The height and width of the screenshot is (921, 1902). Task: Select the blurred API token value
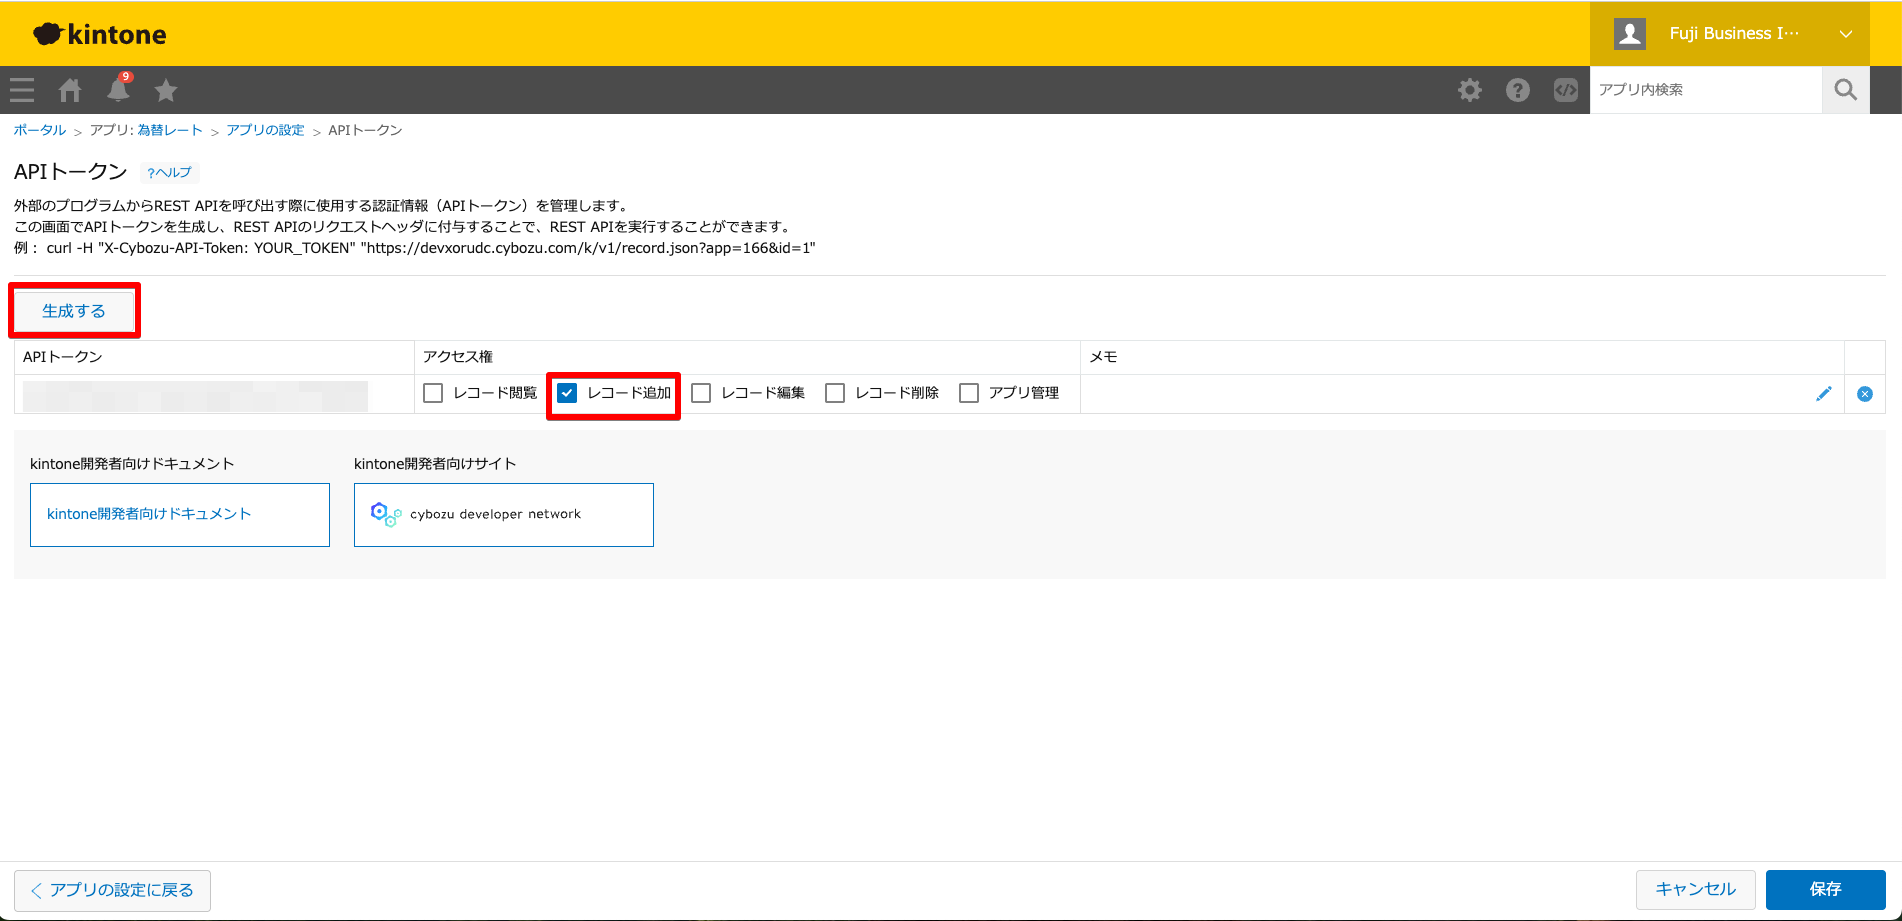point(195,395)
